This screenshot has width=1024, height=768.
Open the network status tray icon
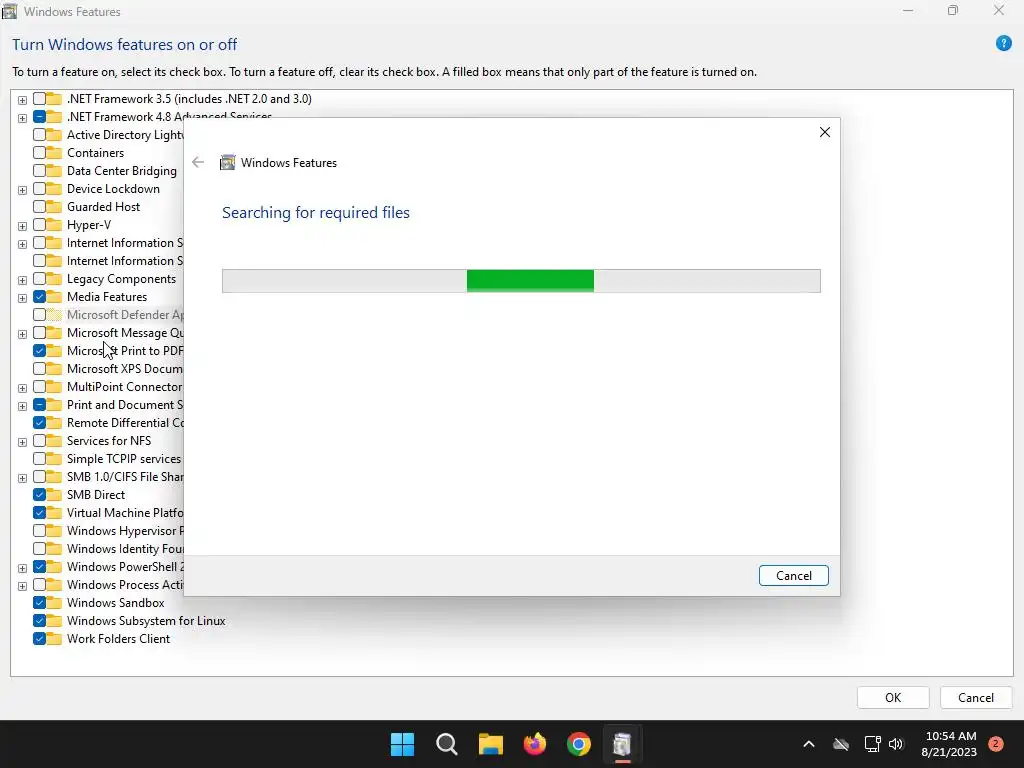pyautogui.click(x=872, y=744)
